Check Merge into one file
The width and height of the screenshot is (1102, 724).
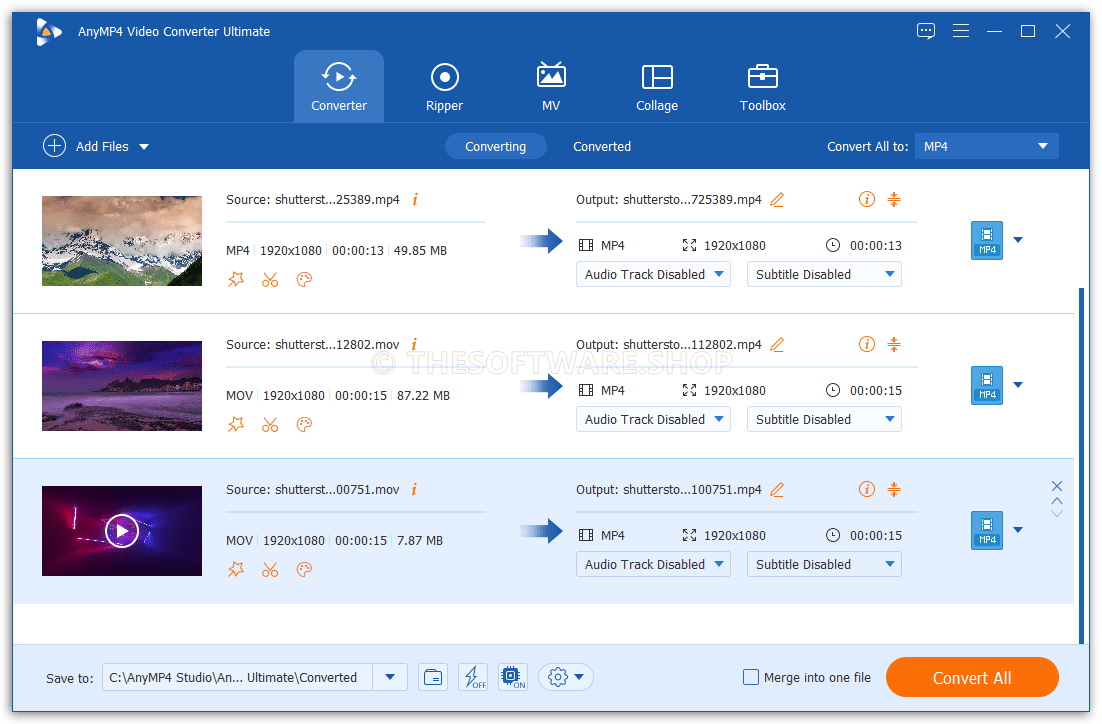(751, 678)
